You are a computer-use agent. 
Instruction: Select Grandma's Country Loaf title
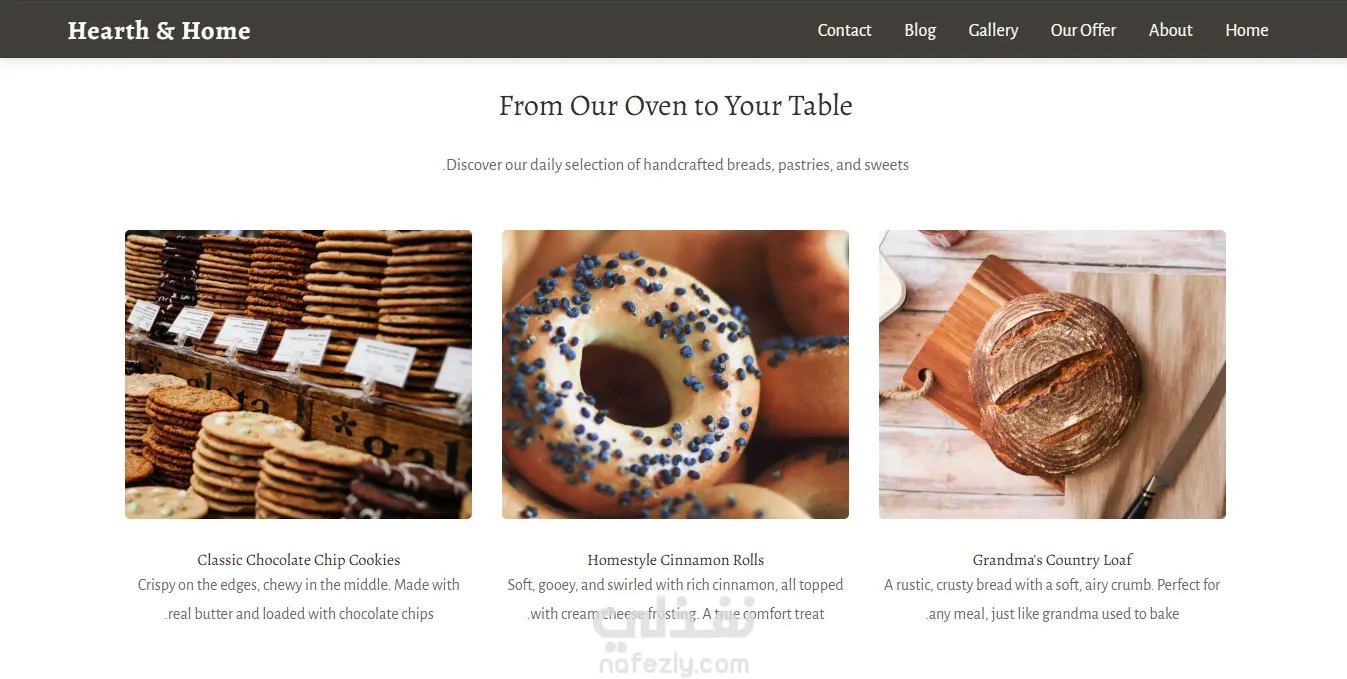(1052, 560)
